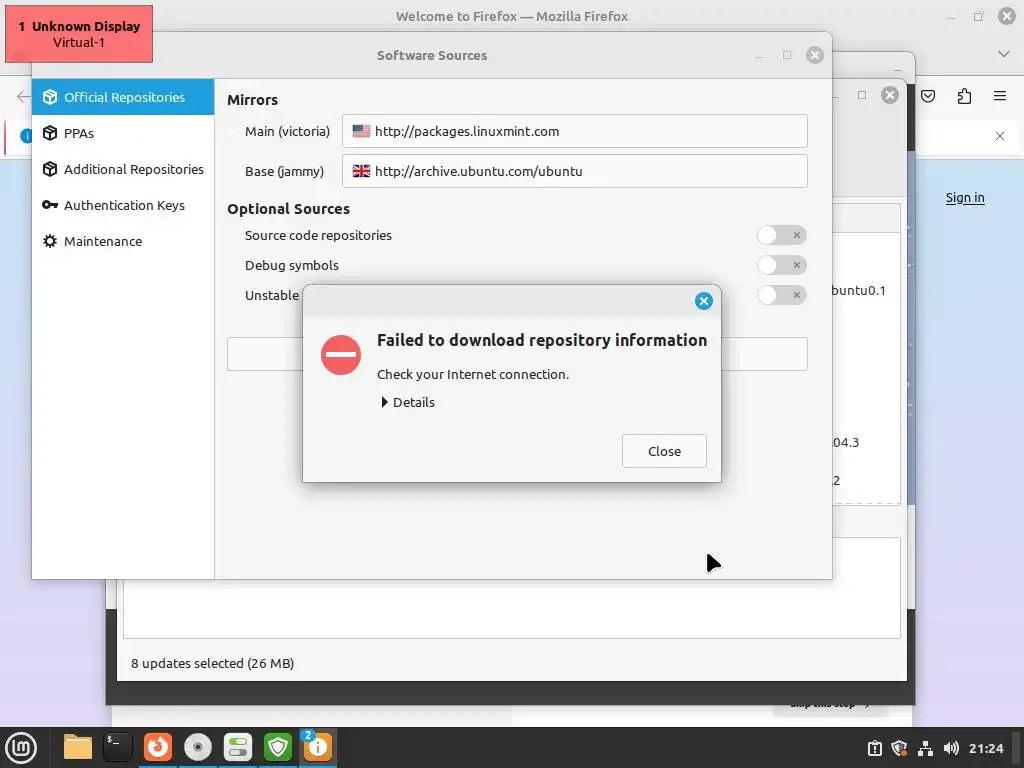This screenshot has width=1024, height=768.
Task: Toggle Source code repositories switch
Action: click(x=782, y=235)
